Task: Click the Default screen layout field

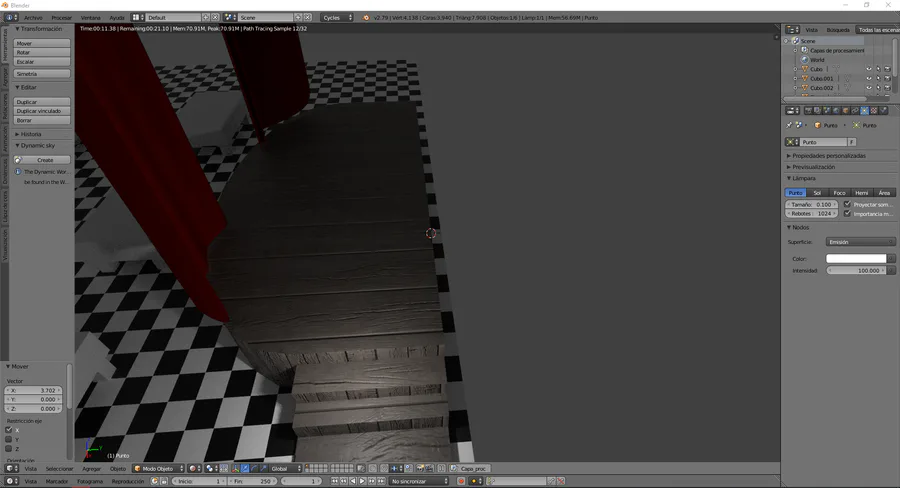Action: (173, 18)
